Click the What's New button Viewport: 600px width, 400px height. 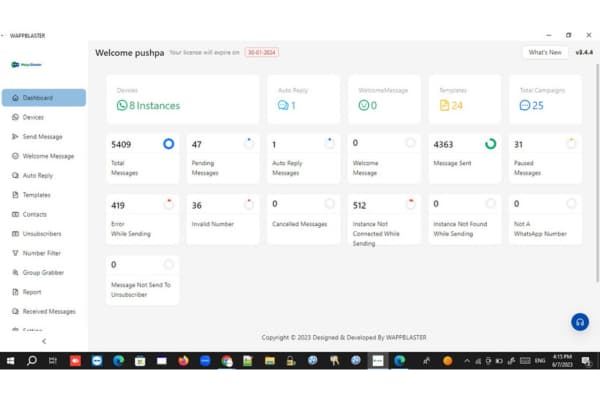coord(544,52)
